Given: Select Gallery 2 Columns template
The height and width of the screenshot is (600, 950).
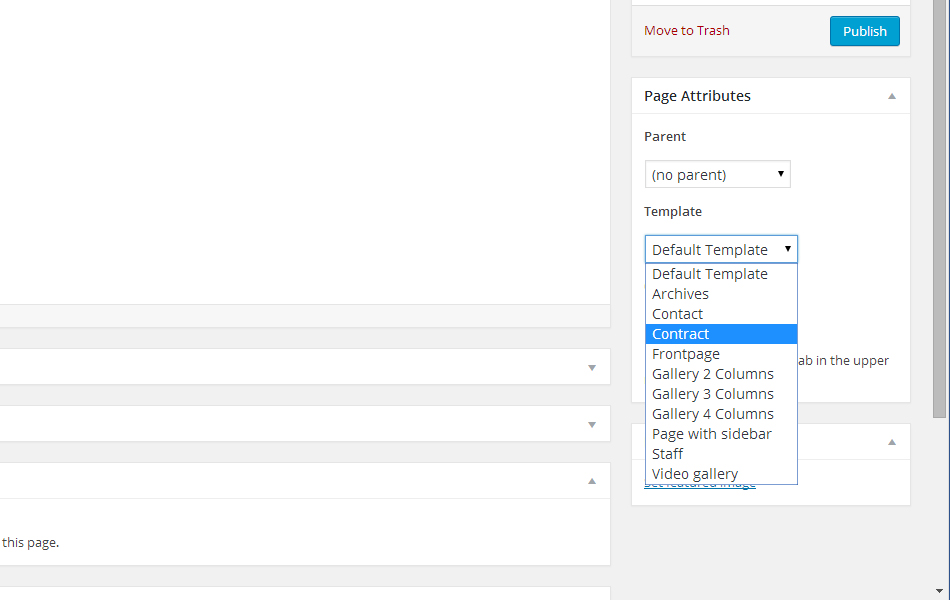Looking at the screenshot, I should click(x=713, y=374).
